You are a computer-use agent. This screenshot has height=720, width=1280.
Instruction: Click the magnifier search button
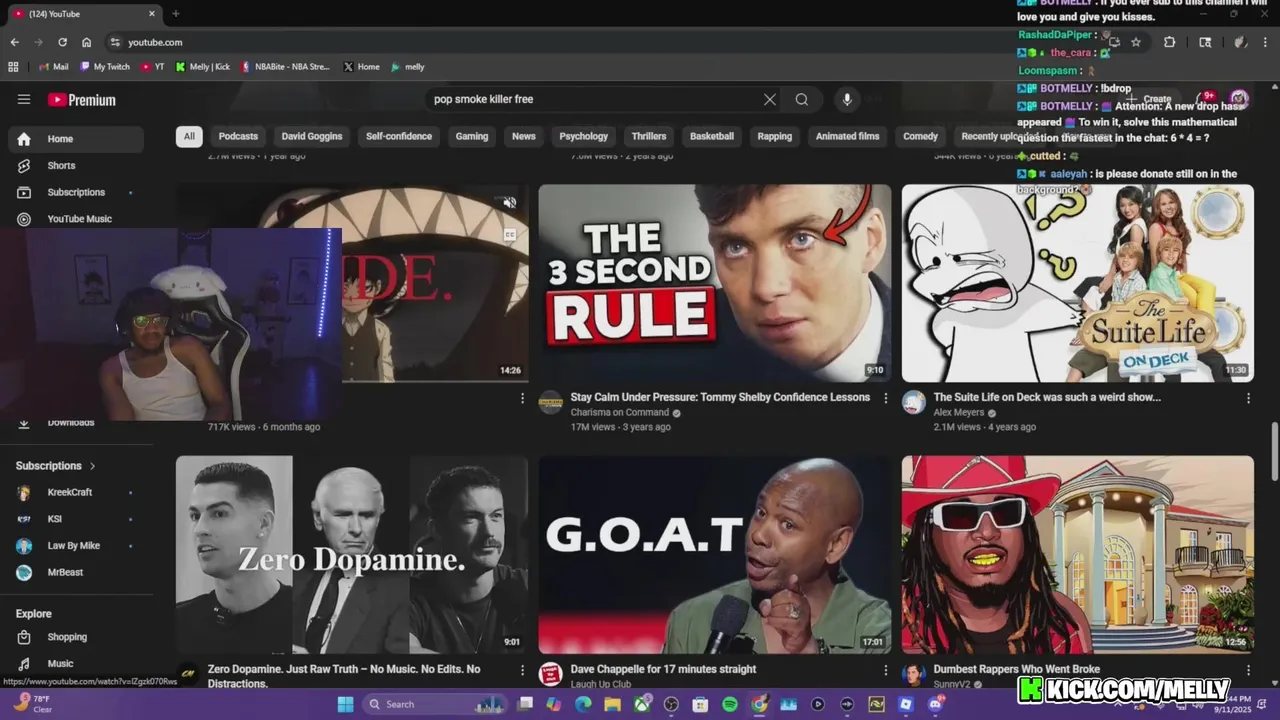pos(801,99)
